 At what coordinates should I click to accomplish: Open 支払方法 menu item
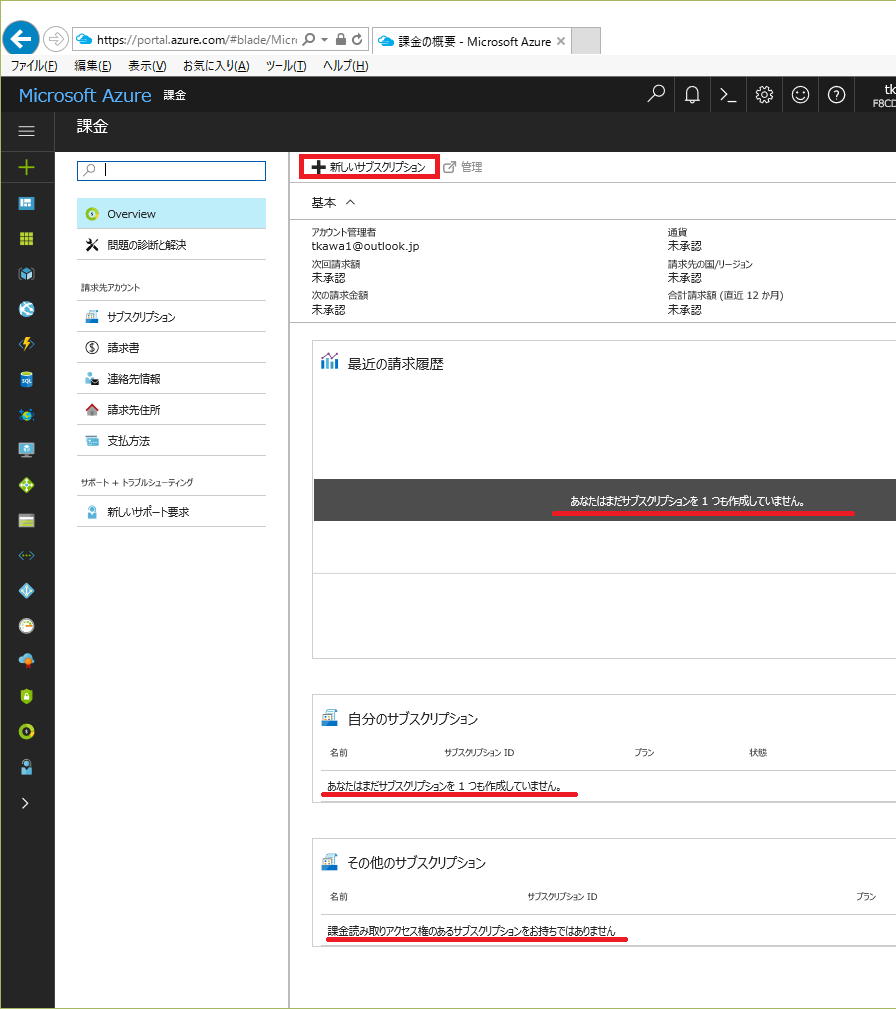click(x=171, y=440)
